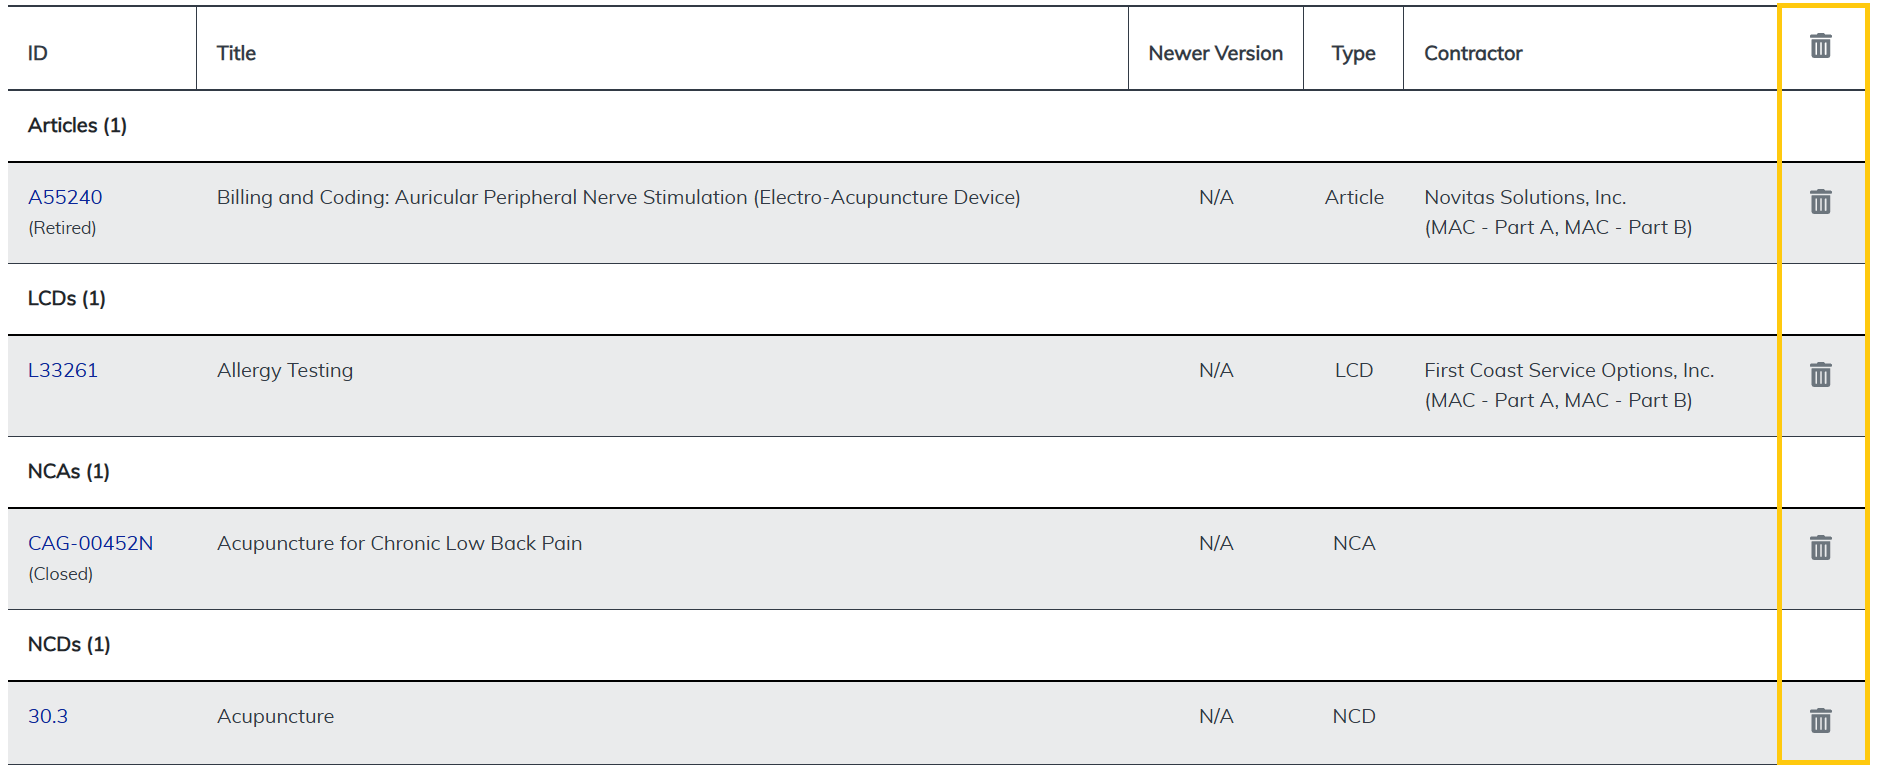This screenshot has width=1877, height=773.
Task: Click the Acupuncture for Chronic Low Back Pain title
Action: (x=399, y=543)
